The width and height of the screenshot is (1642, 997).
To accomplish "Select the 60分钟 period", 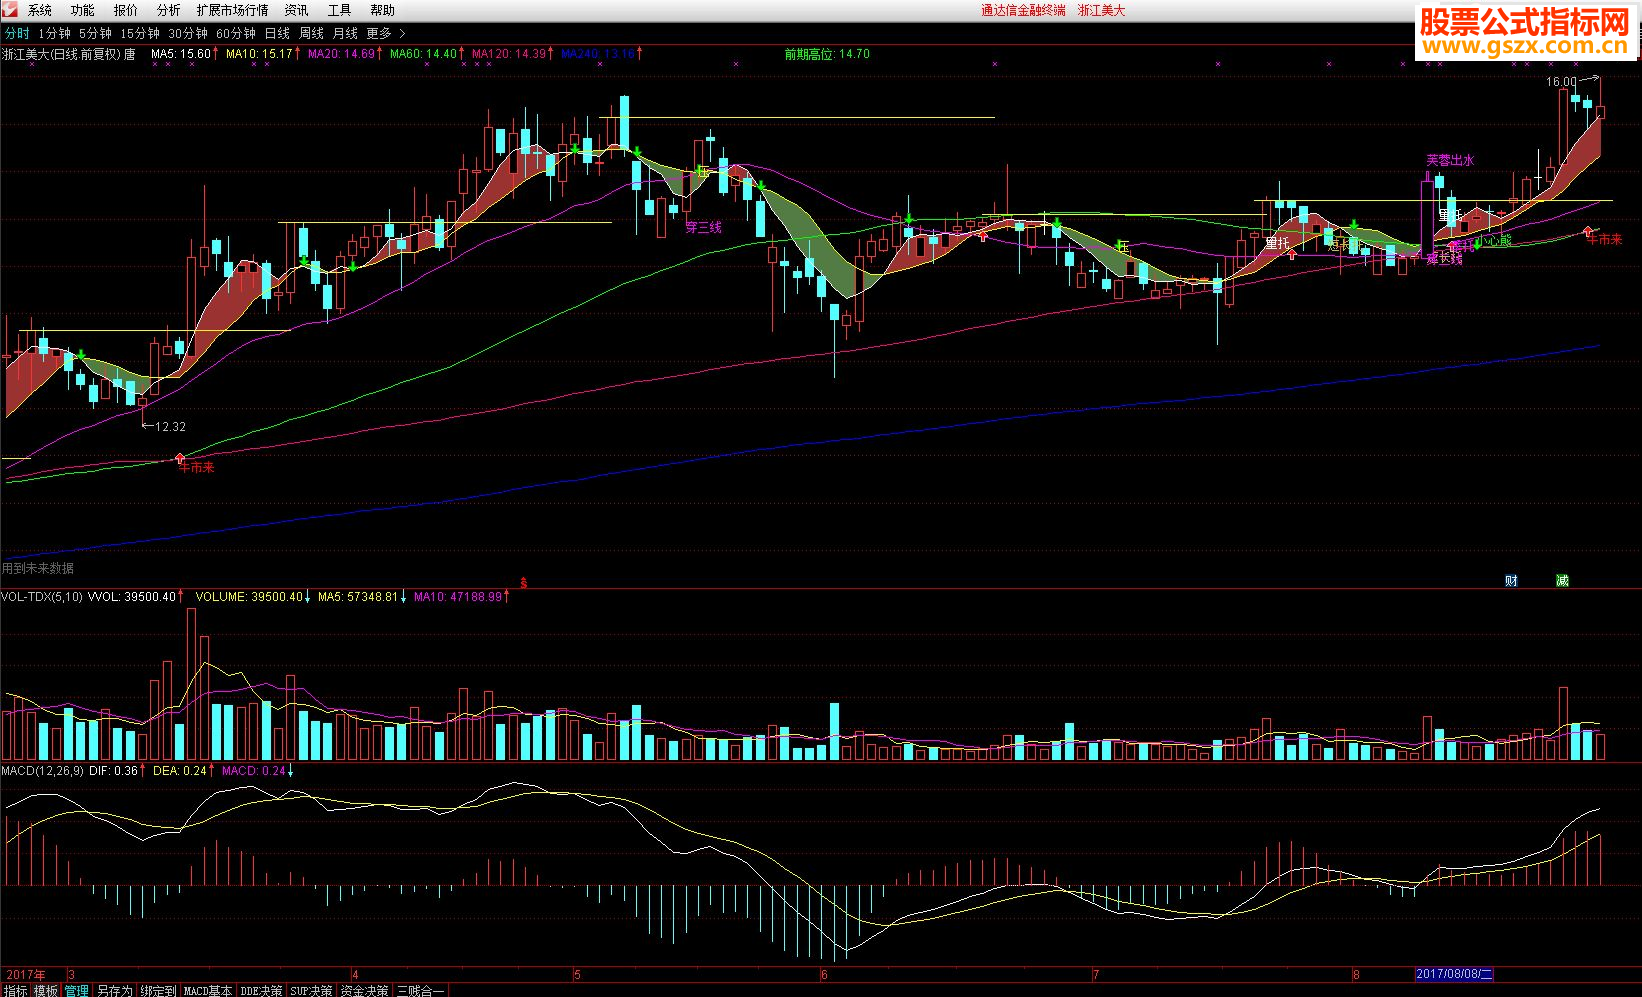I will coord(236,33).
